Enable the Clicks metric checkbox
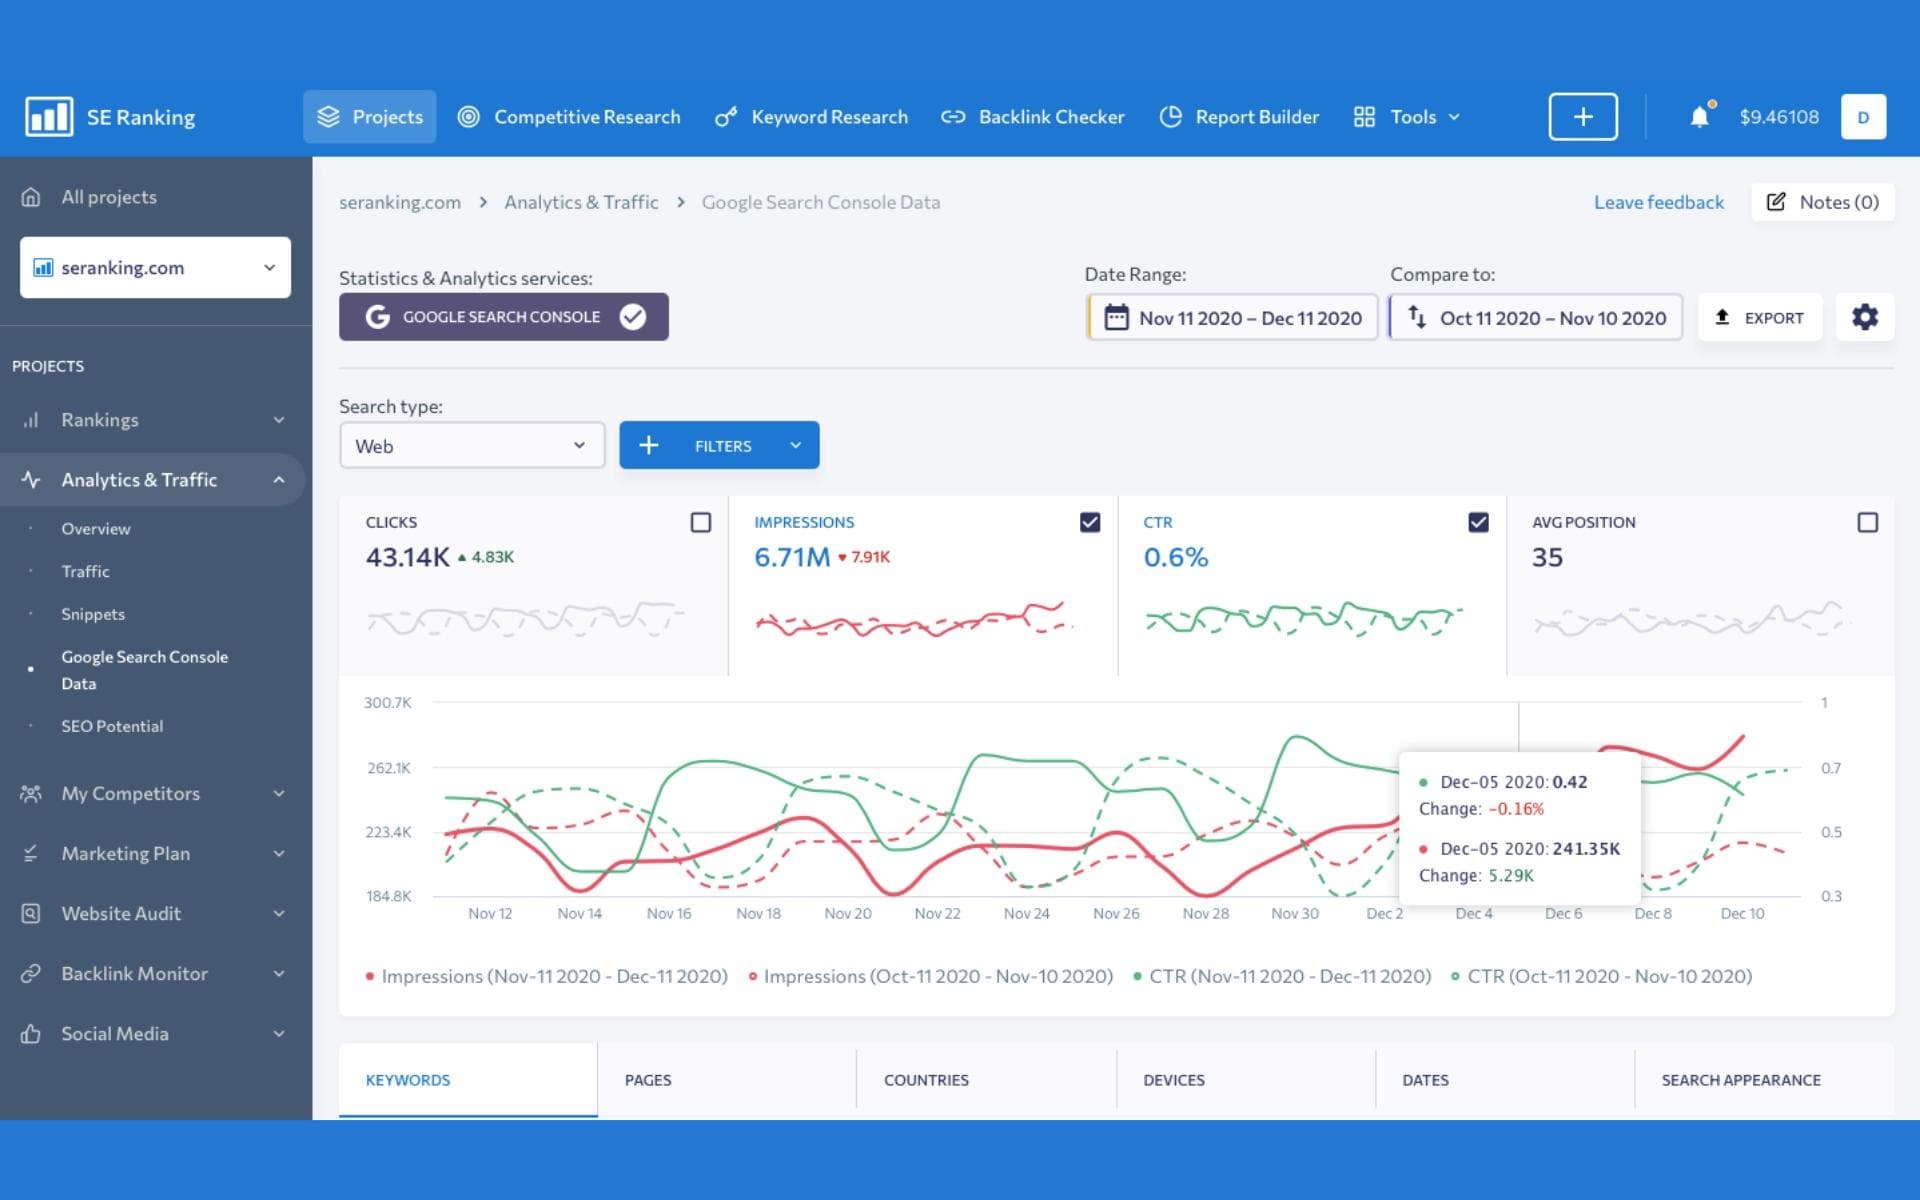The width and height of the screenshot is (1920, 1200). [x=700, y=522]
